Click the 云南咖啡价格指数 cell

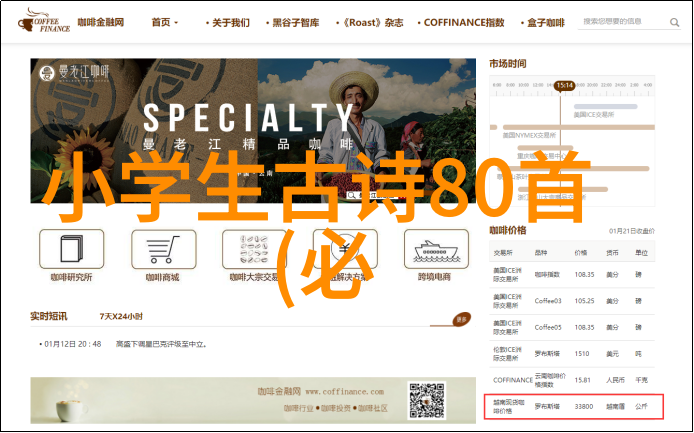click(550, 380)
